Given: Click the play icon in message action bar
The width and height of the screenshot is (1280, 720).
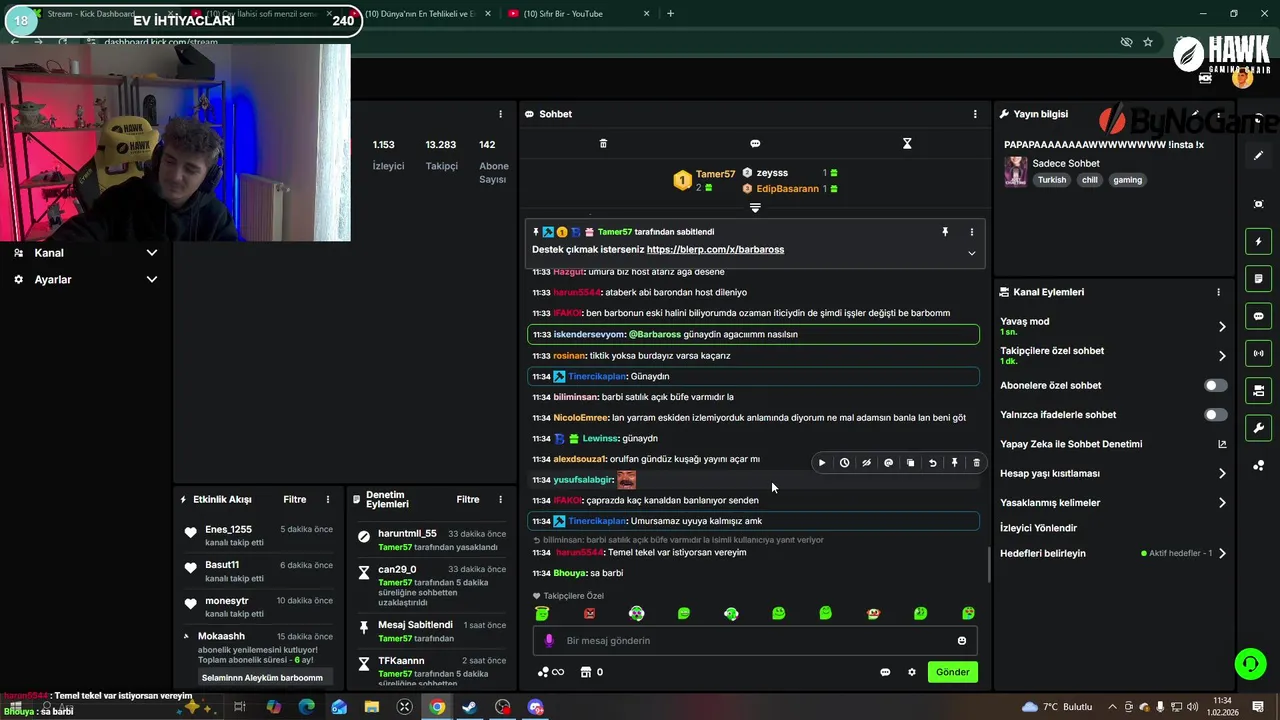Looking at the screenshot, I should (x=822, y=463).
